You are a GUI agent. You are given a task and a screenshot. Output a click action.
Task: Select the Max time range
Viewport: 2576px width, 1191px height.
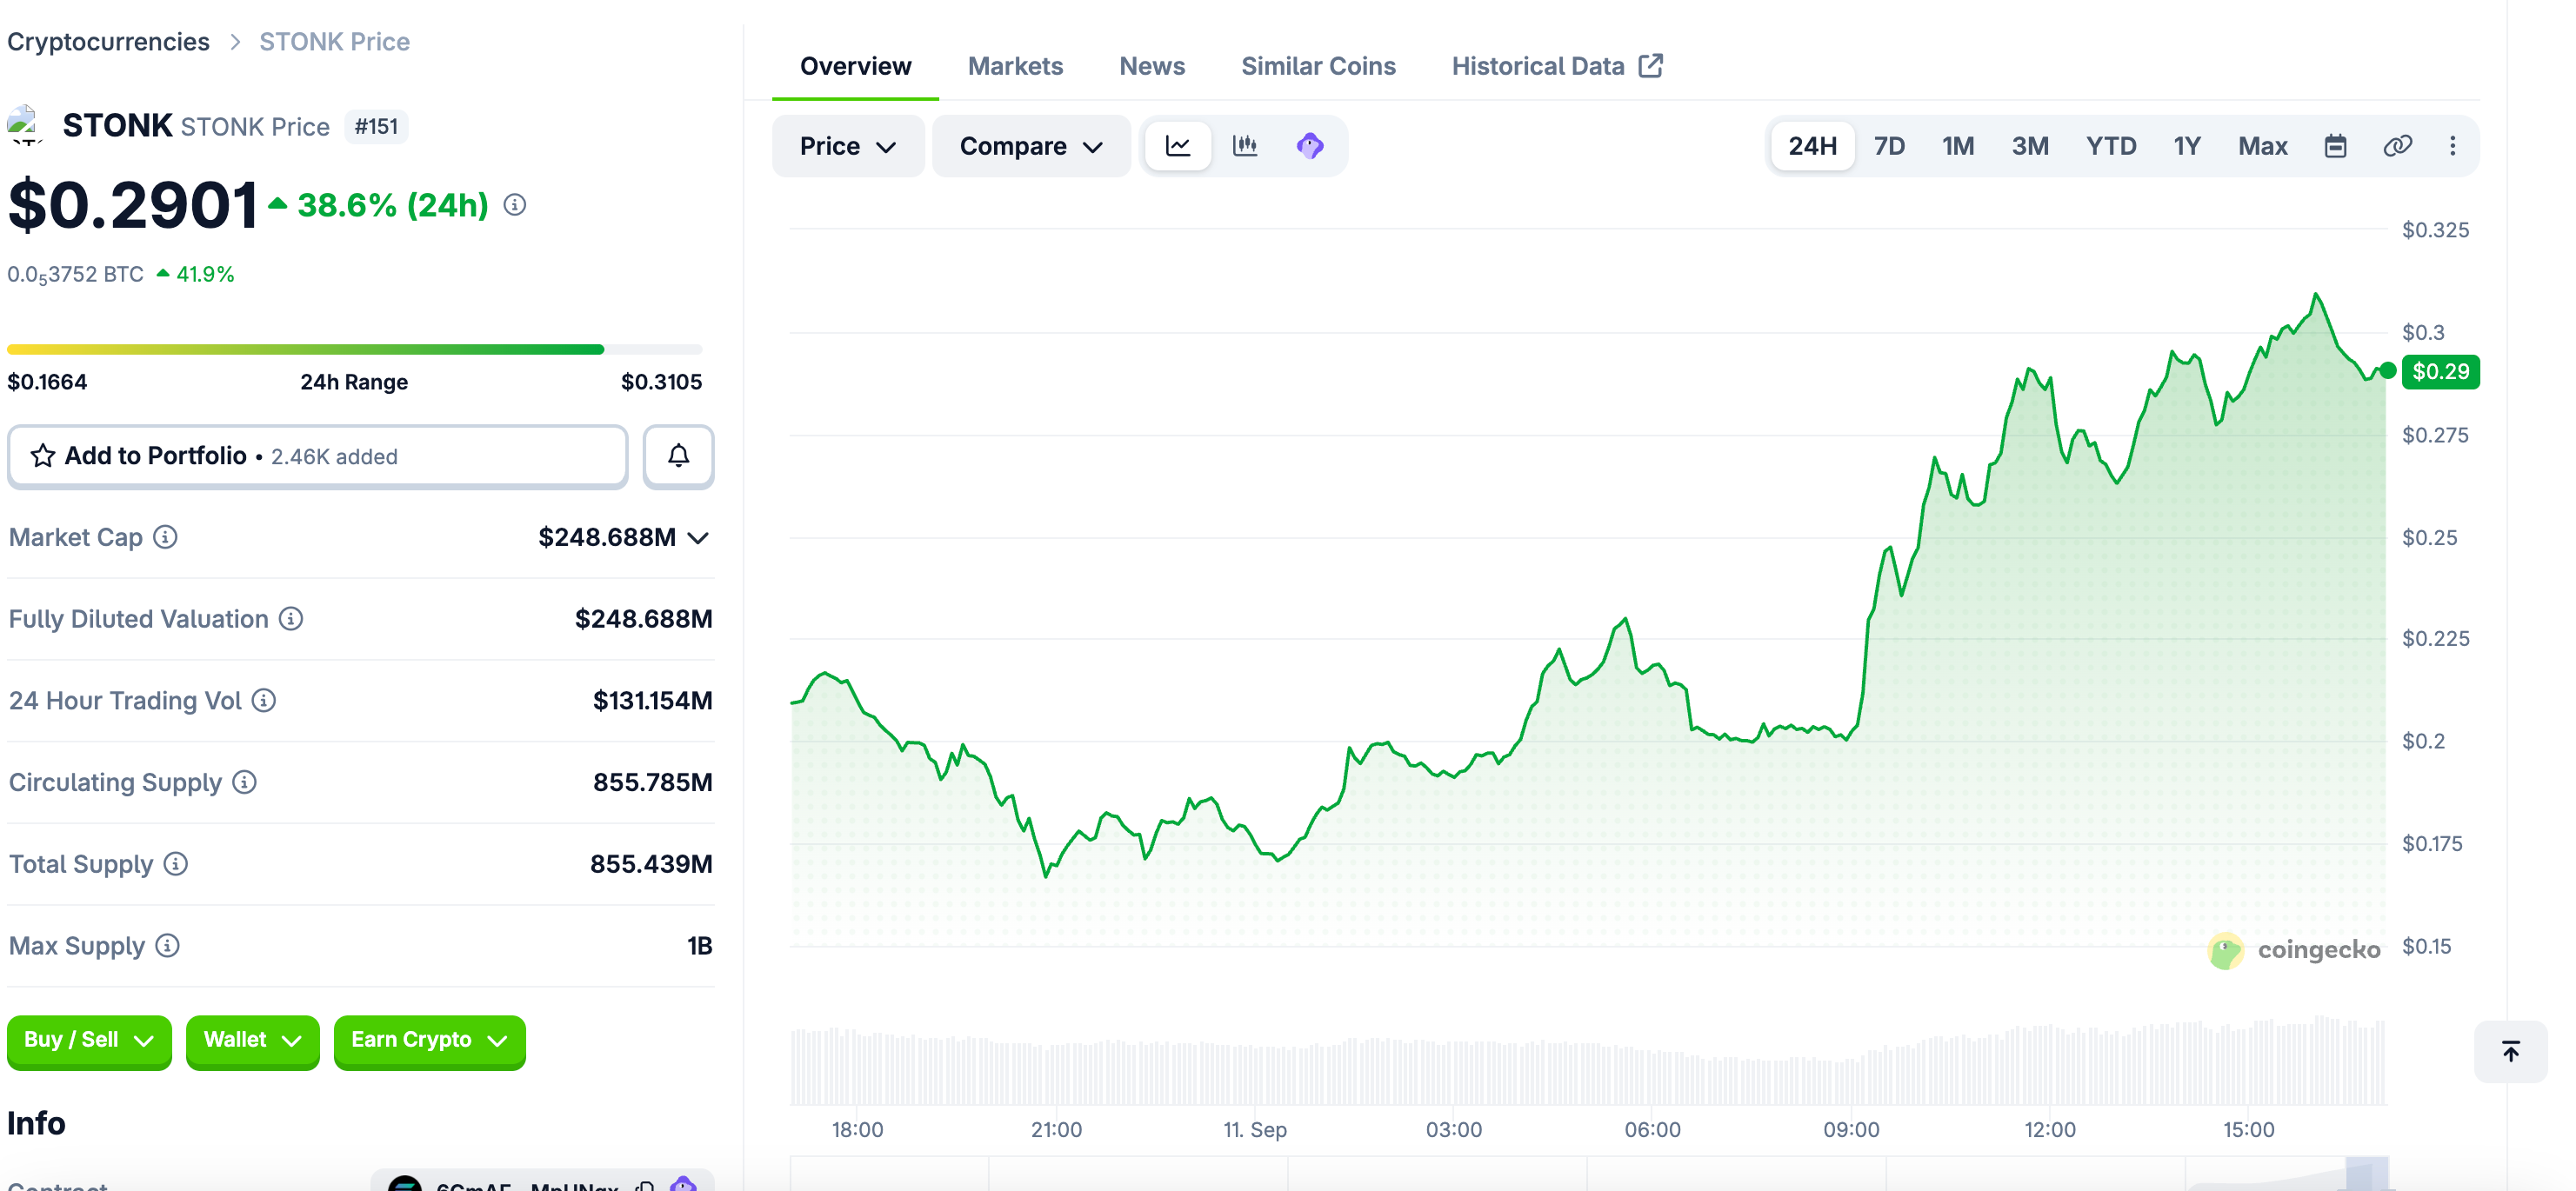pyautogui.click(x=2263, y=146)
